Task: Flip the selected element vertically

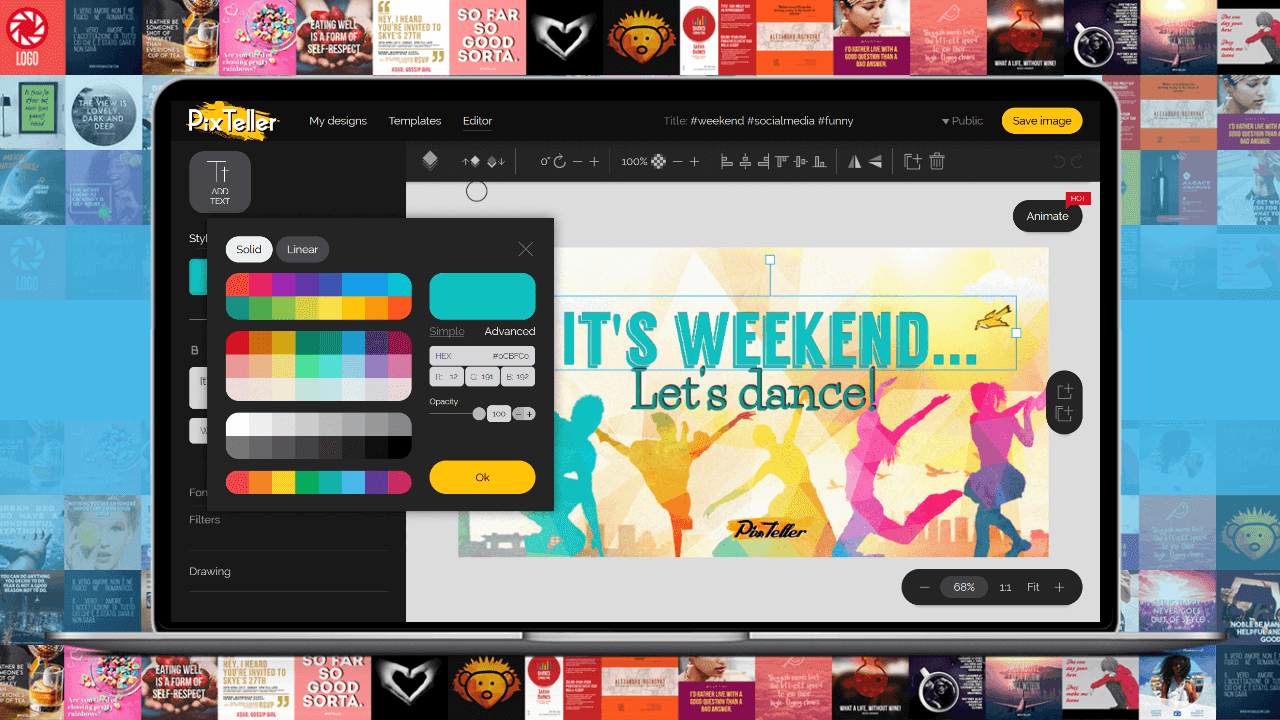Action: (x=875, y=161)
